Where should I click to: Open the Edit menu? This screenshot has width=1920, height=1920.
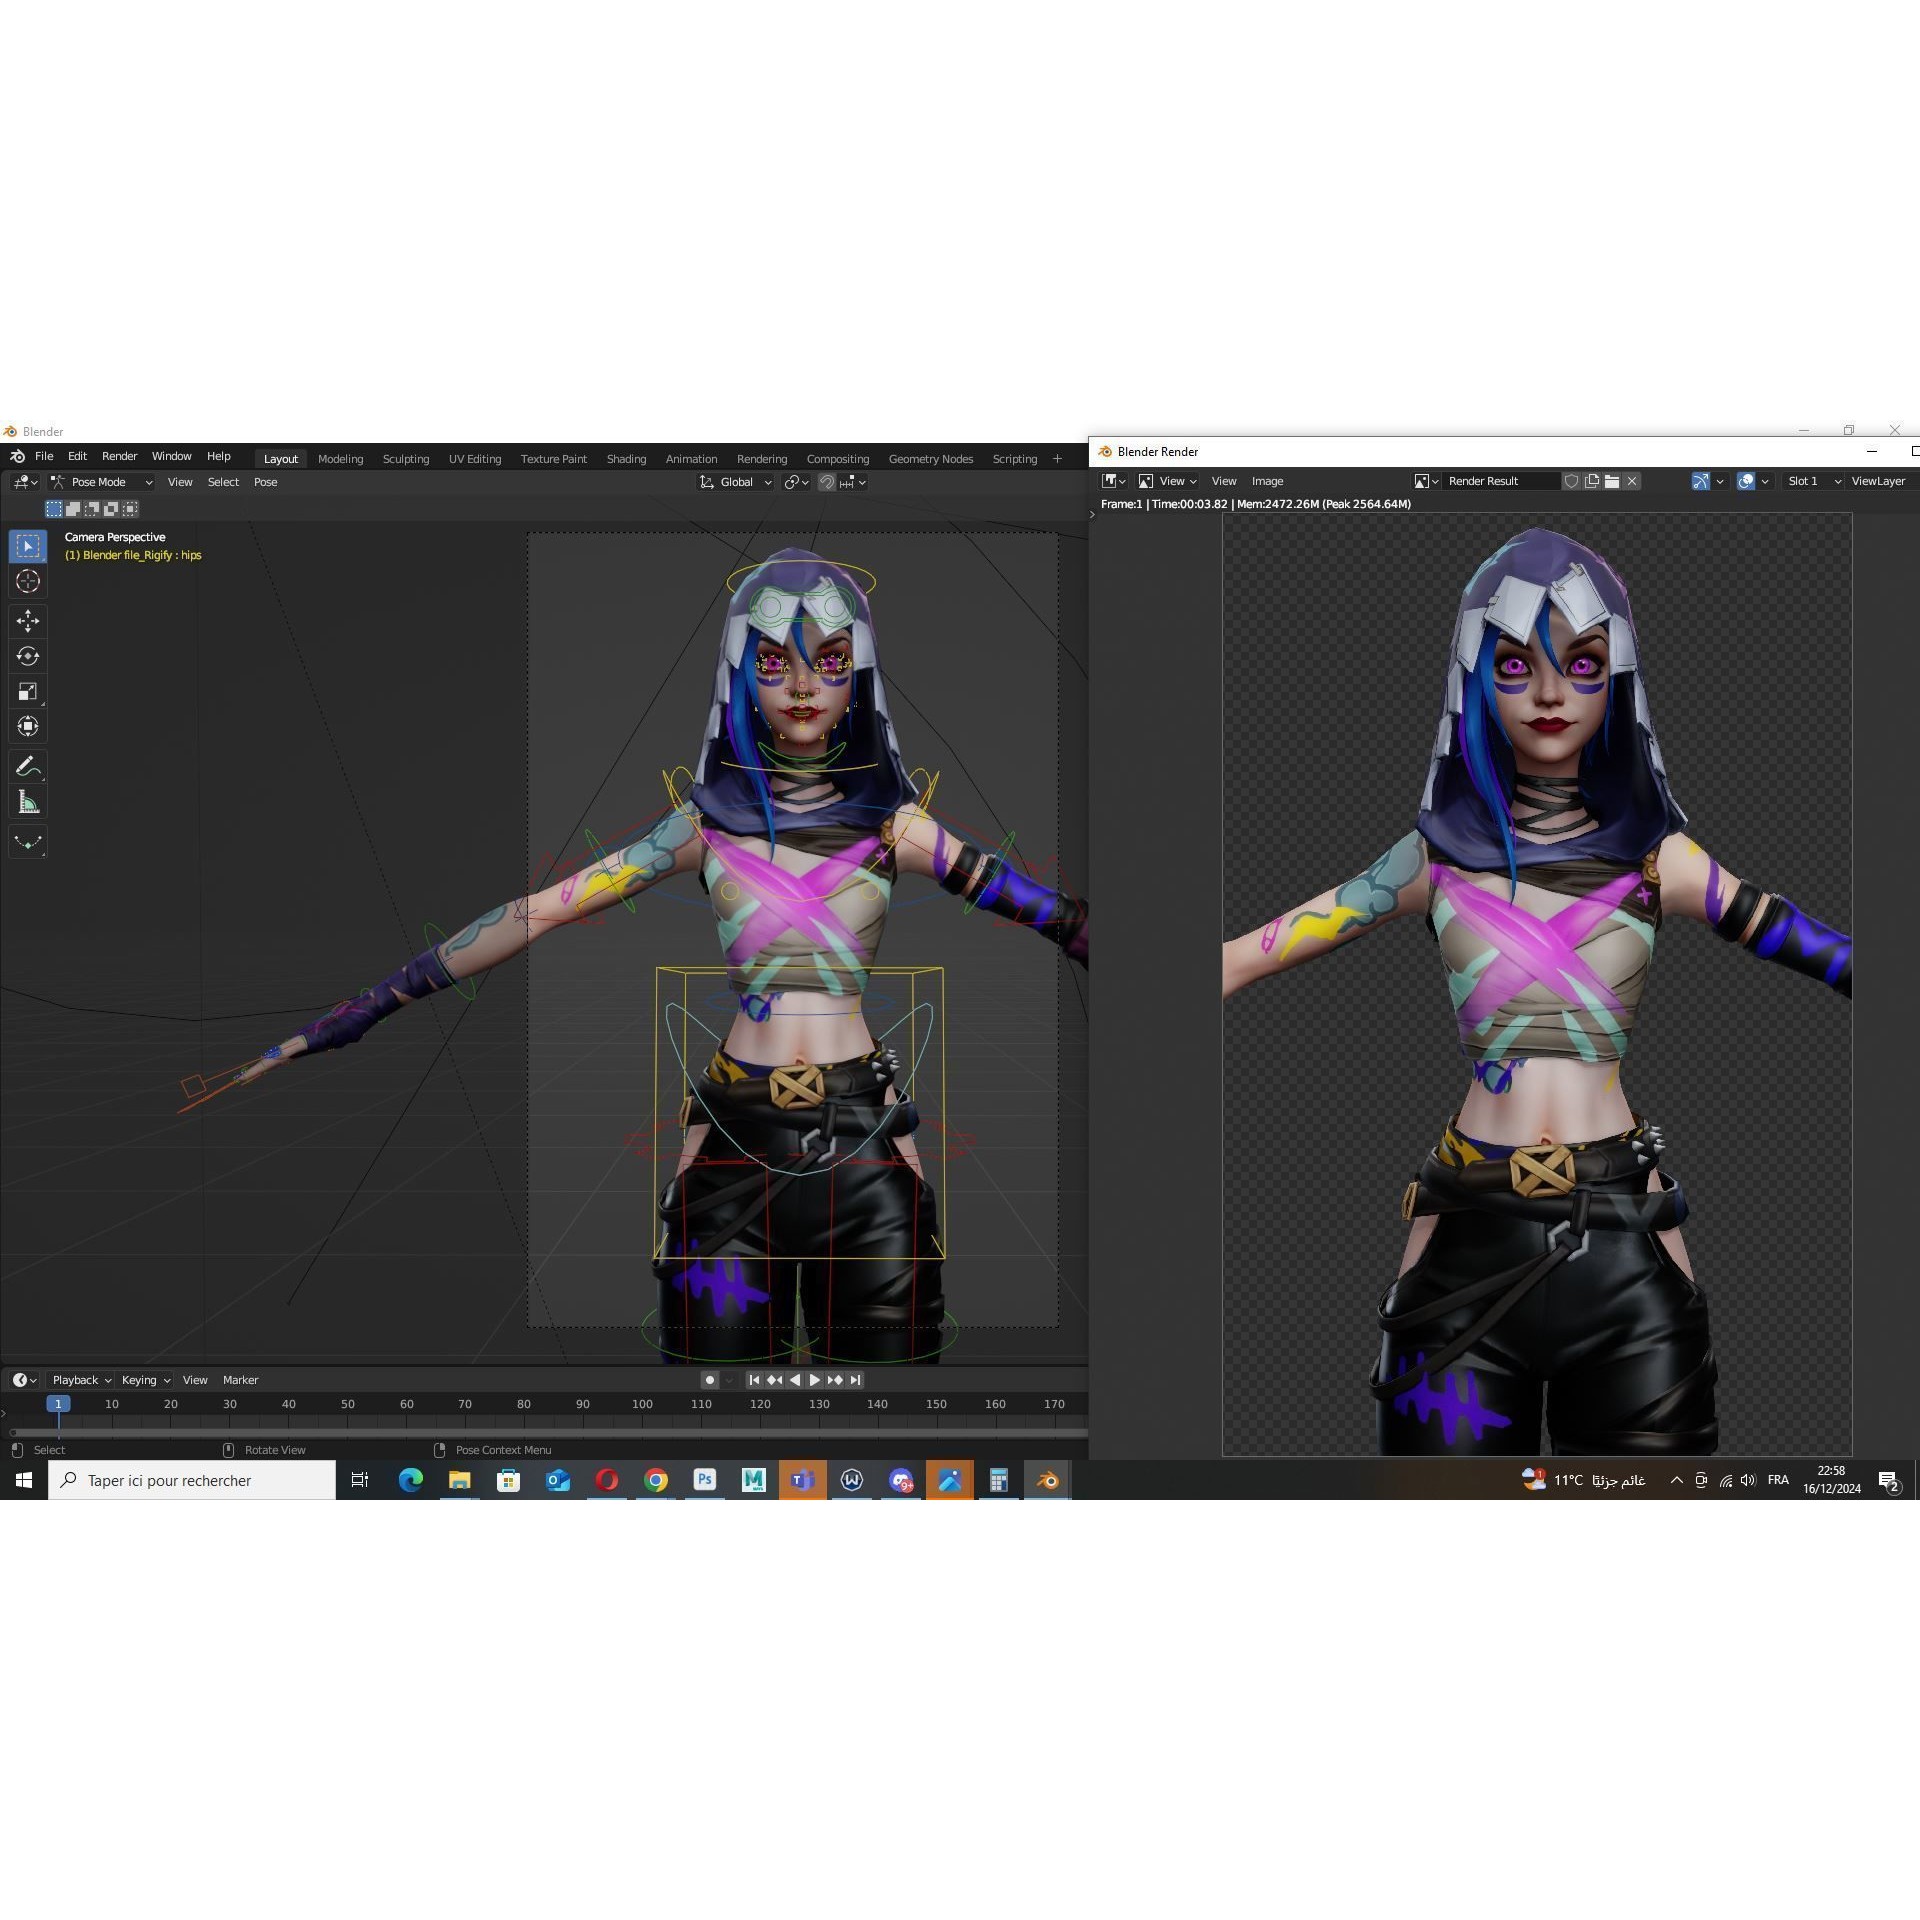[77, 456]
